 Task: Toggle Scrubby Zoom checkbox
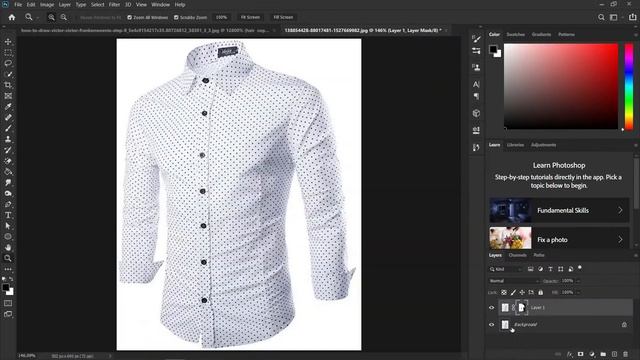176,18
